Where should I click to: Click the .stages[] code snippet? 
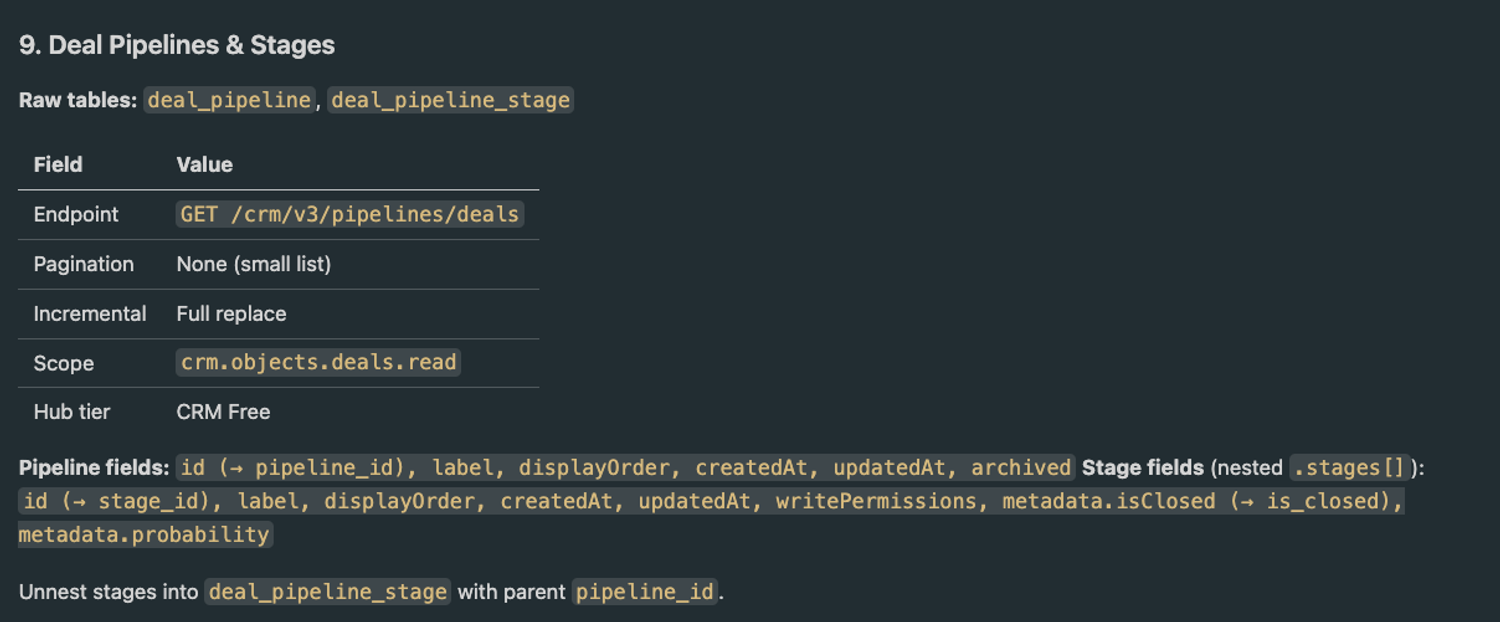pyautogui.click(x=1349, y=467)
